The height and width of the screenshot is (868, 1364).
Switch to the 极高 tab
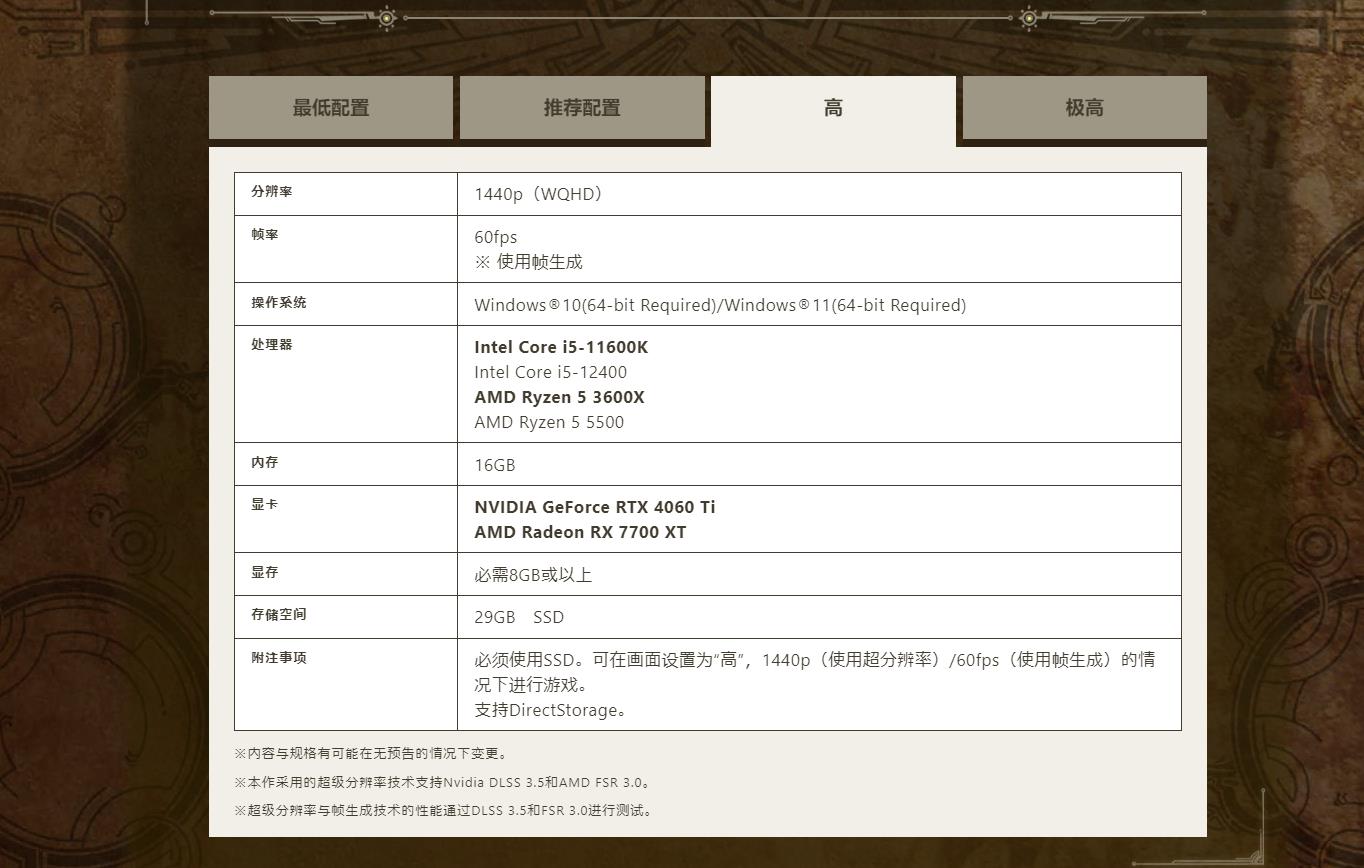pos(1084,108)
